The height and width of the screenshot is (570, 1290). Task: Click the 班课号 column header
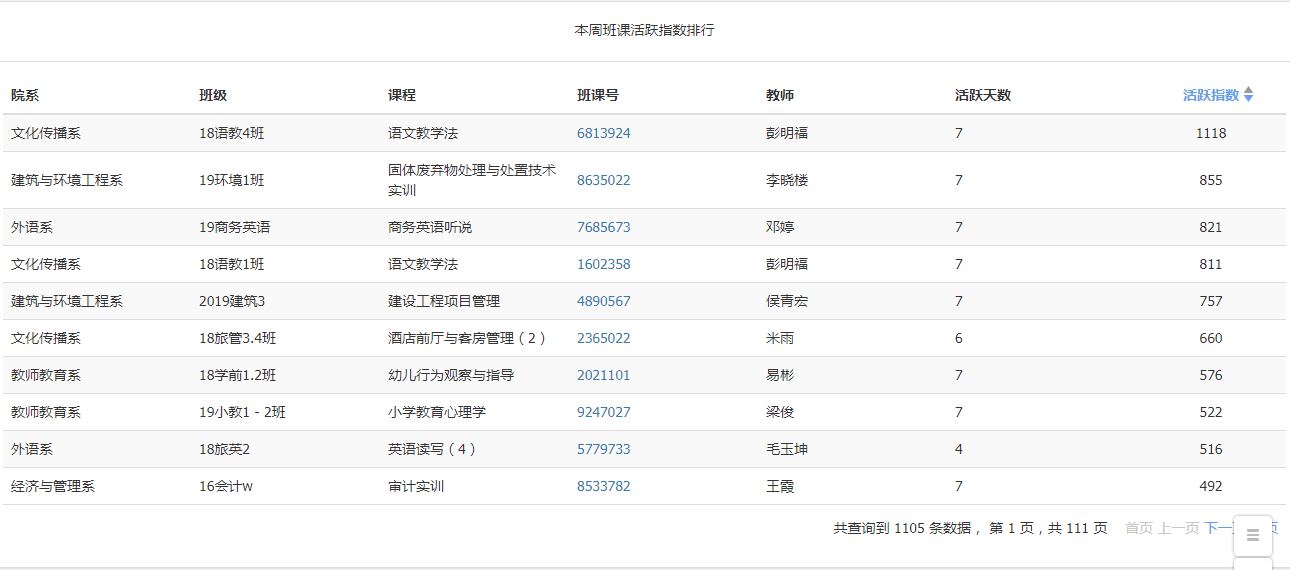point(598,95)
